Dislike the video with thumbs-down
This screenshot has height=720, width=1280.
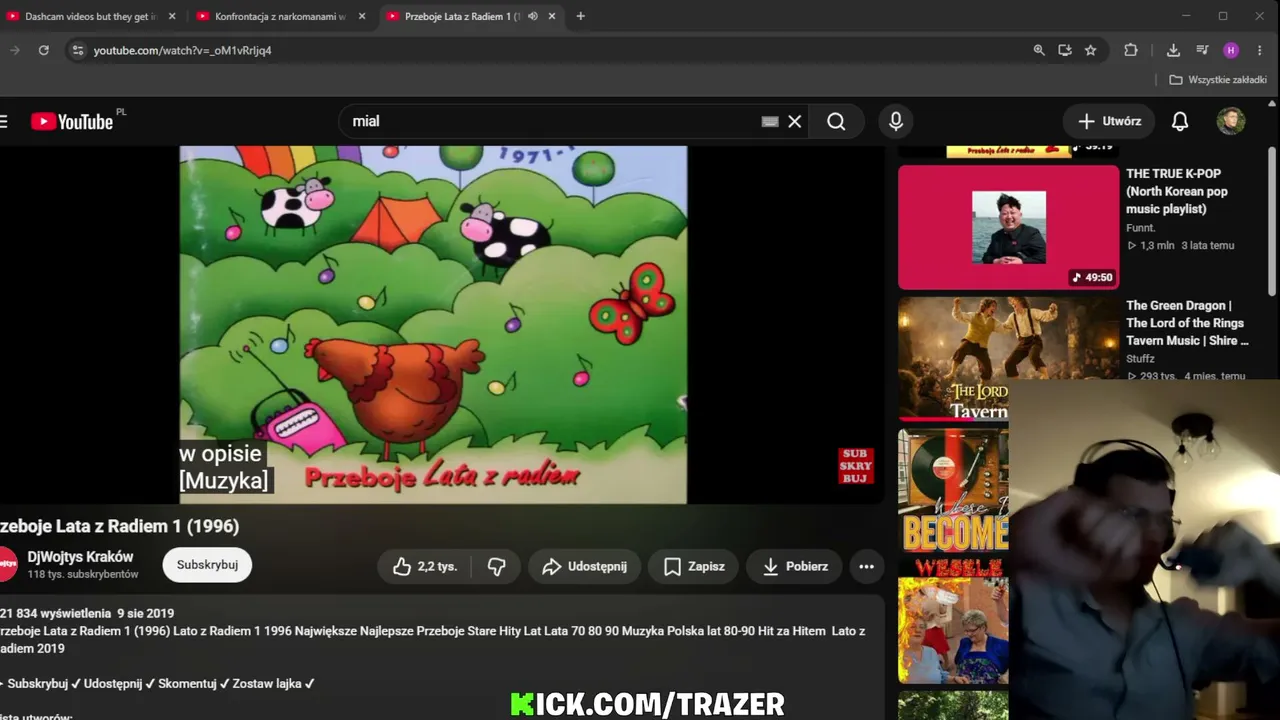coord(496,566)
